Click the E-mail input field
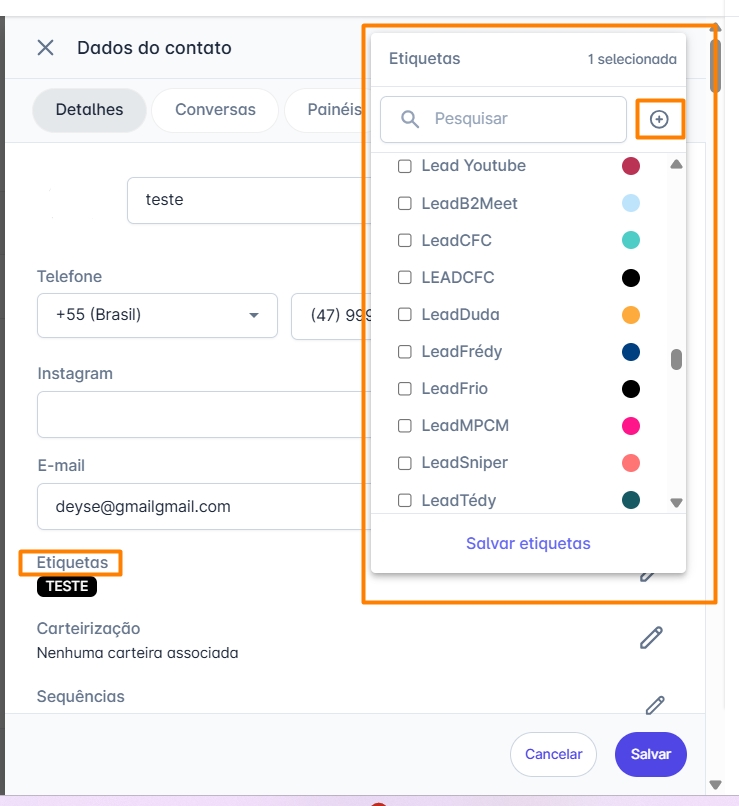This screenshot has height=806, width=739. click(200, 506)
